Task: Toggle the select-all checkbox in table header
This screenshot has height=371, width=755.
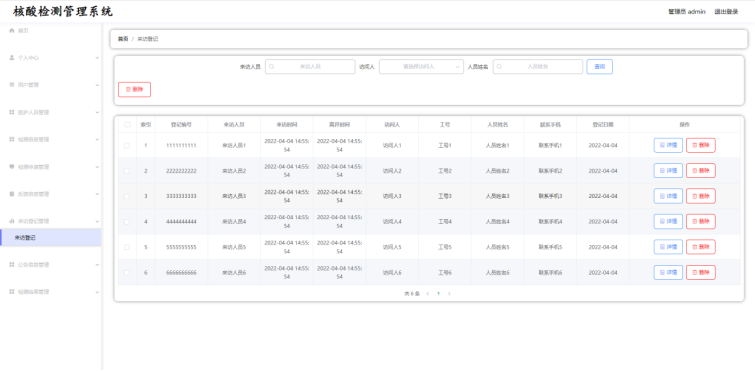Action: point(127,125)
